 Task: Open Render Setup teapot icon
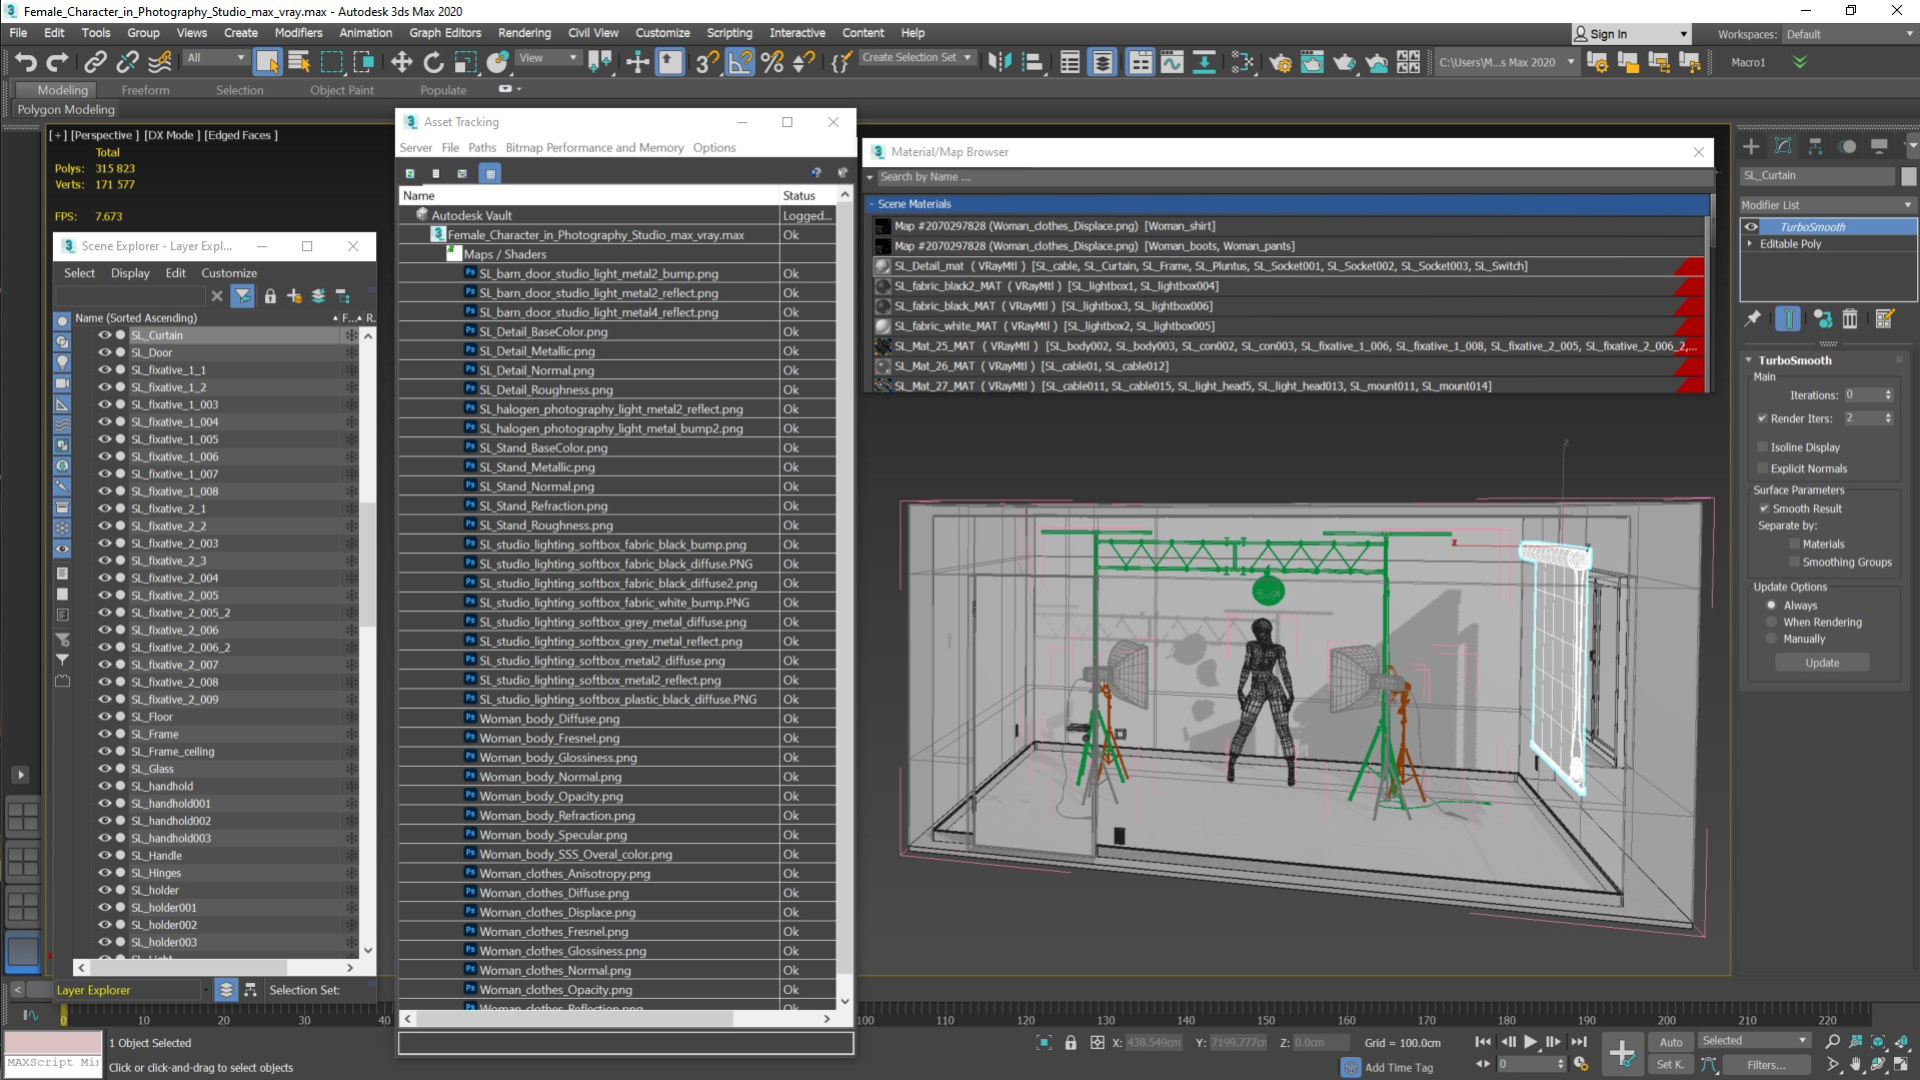point(1280,62)
